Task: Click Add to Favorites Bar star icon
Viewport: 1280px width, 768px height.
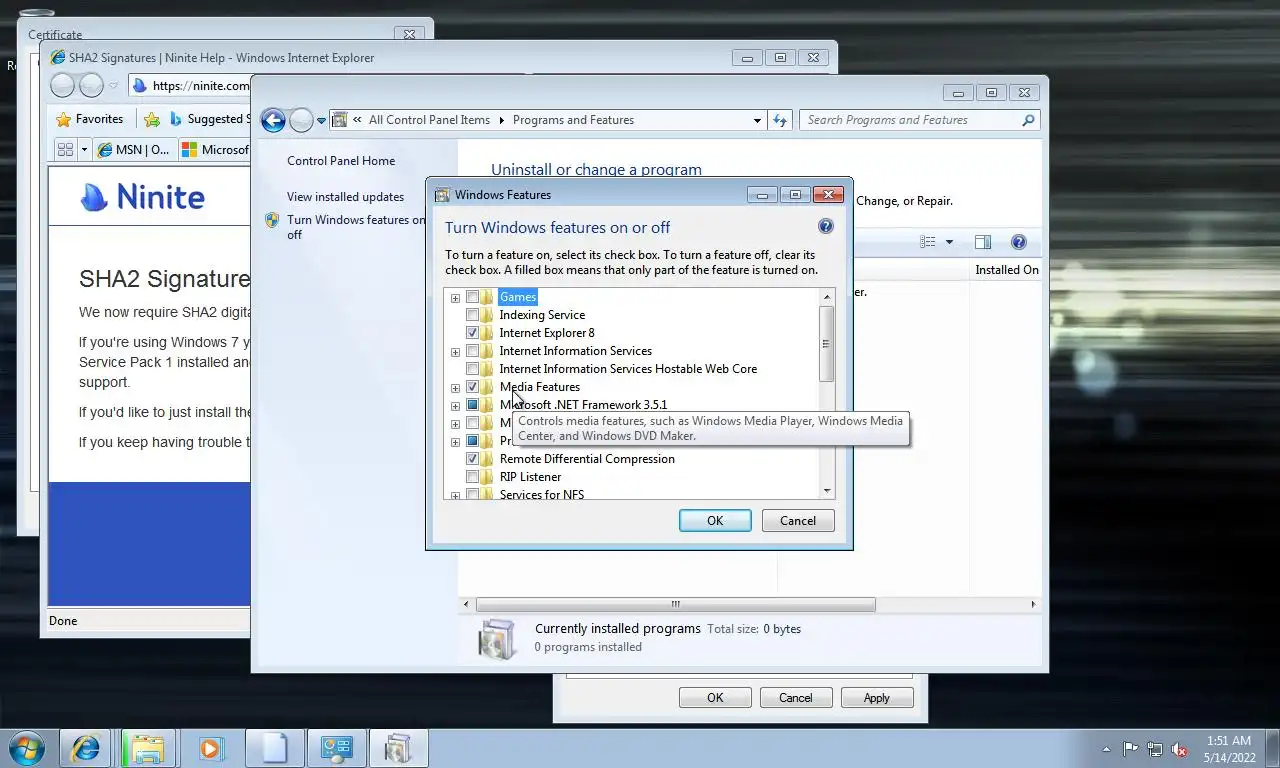Action: pos(152,119)
